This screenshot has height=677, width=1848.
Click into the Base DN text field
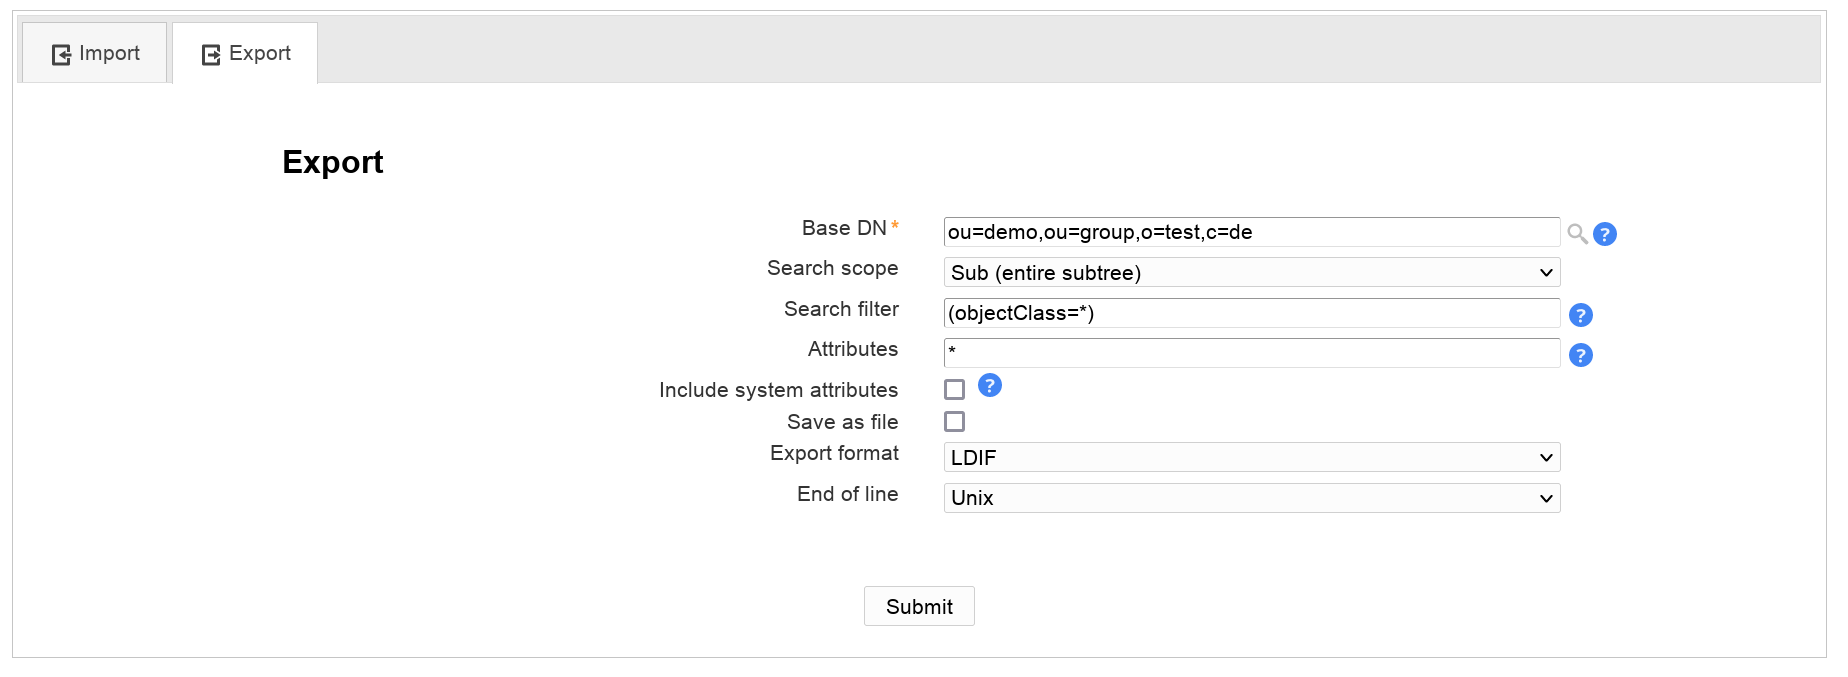click(1251, 232)
